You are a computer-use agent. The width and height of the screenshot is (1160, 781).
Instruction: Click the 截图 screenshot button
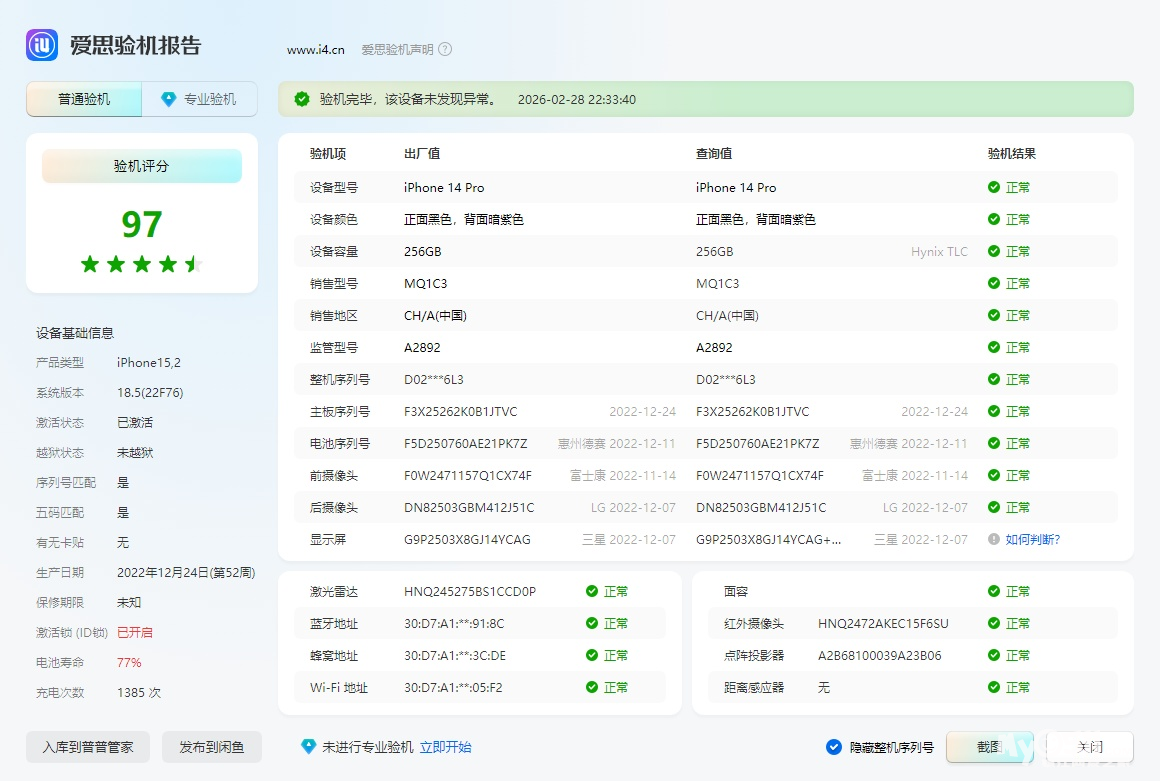pos(989,747)
